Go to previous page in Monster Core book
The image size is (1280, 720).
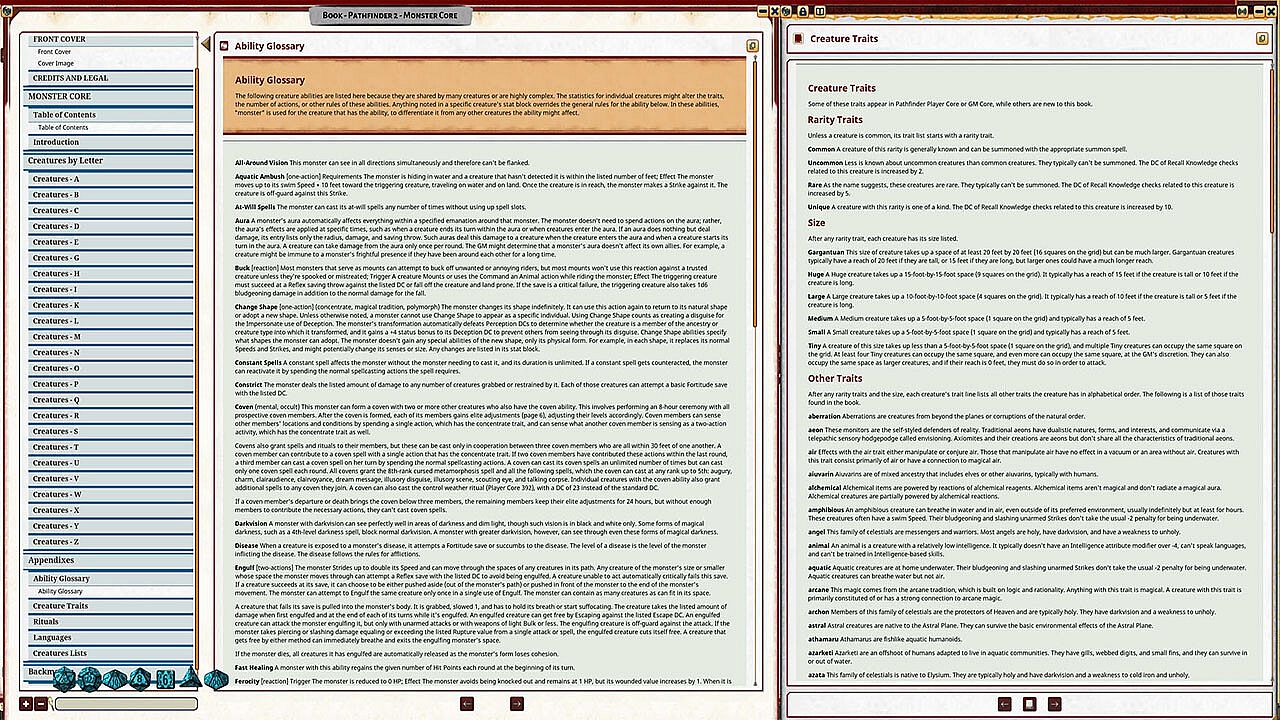point(466,704)
